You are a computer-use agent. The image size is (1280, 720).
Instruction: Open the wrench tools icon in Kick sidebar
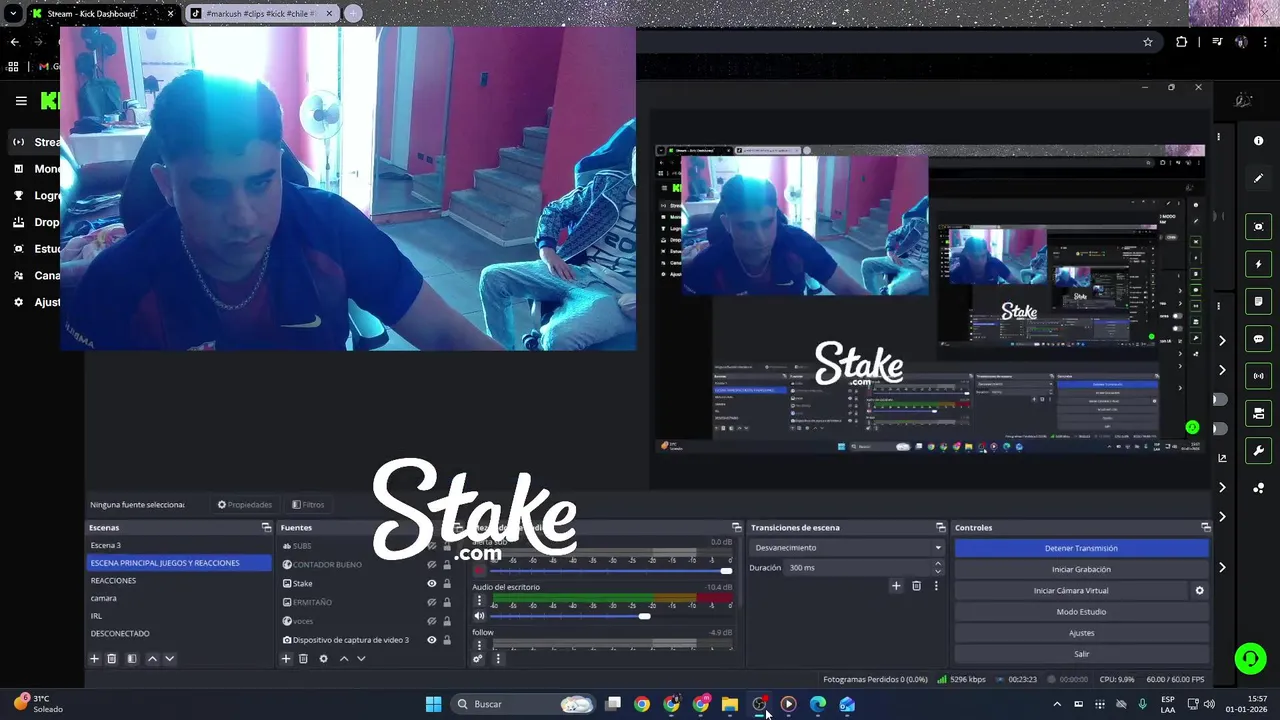click(1258, 450)
